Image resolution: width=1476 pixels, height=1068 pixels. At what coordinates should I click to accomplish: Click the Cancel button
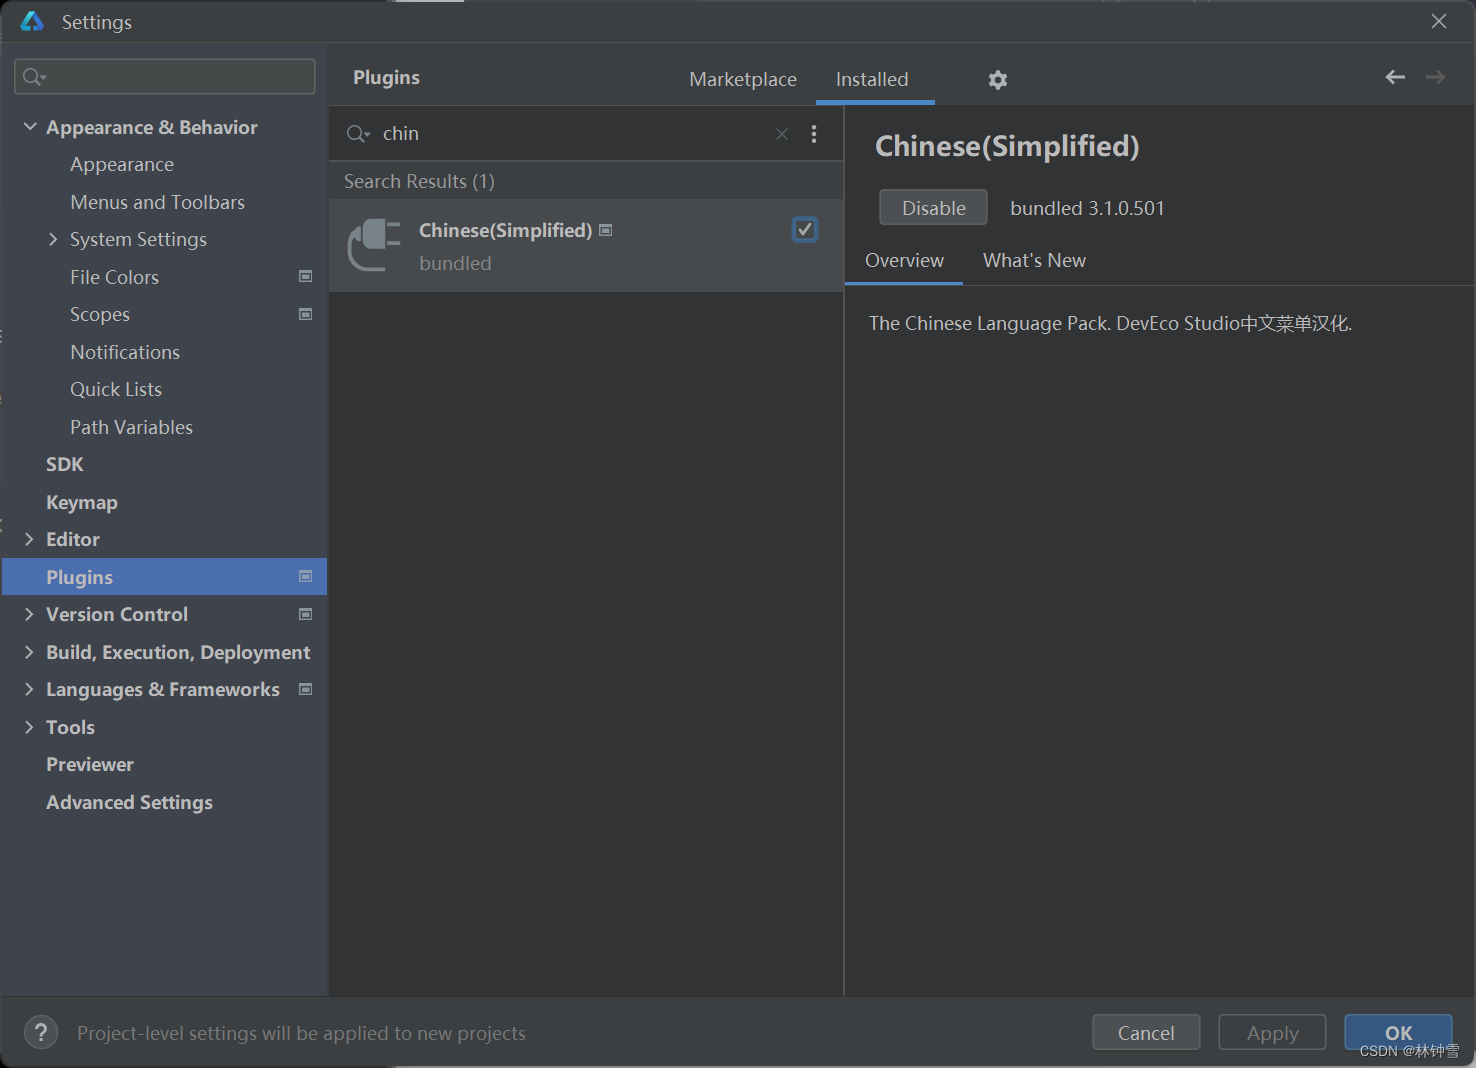click(x=1146, y=1032)
